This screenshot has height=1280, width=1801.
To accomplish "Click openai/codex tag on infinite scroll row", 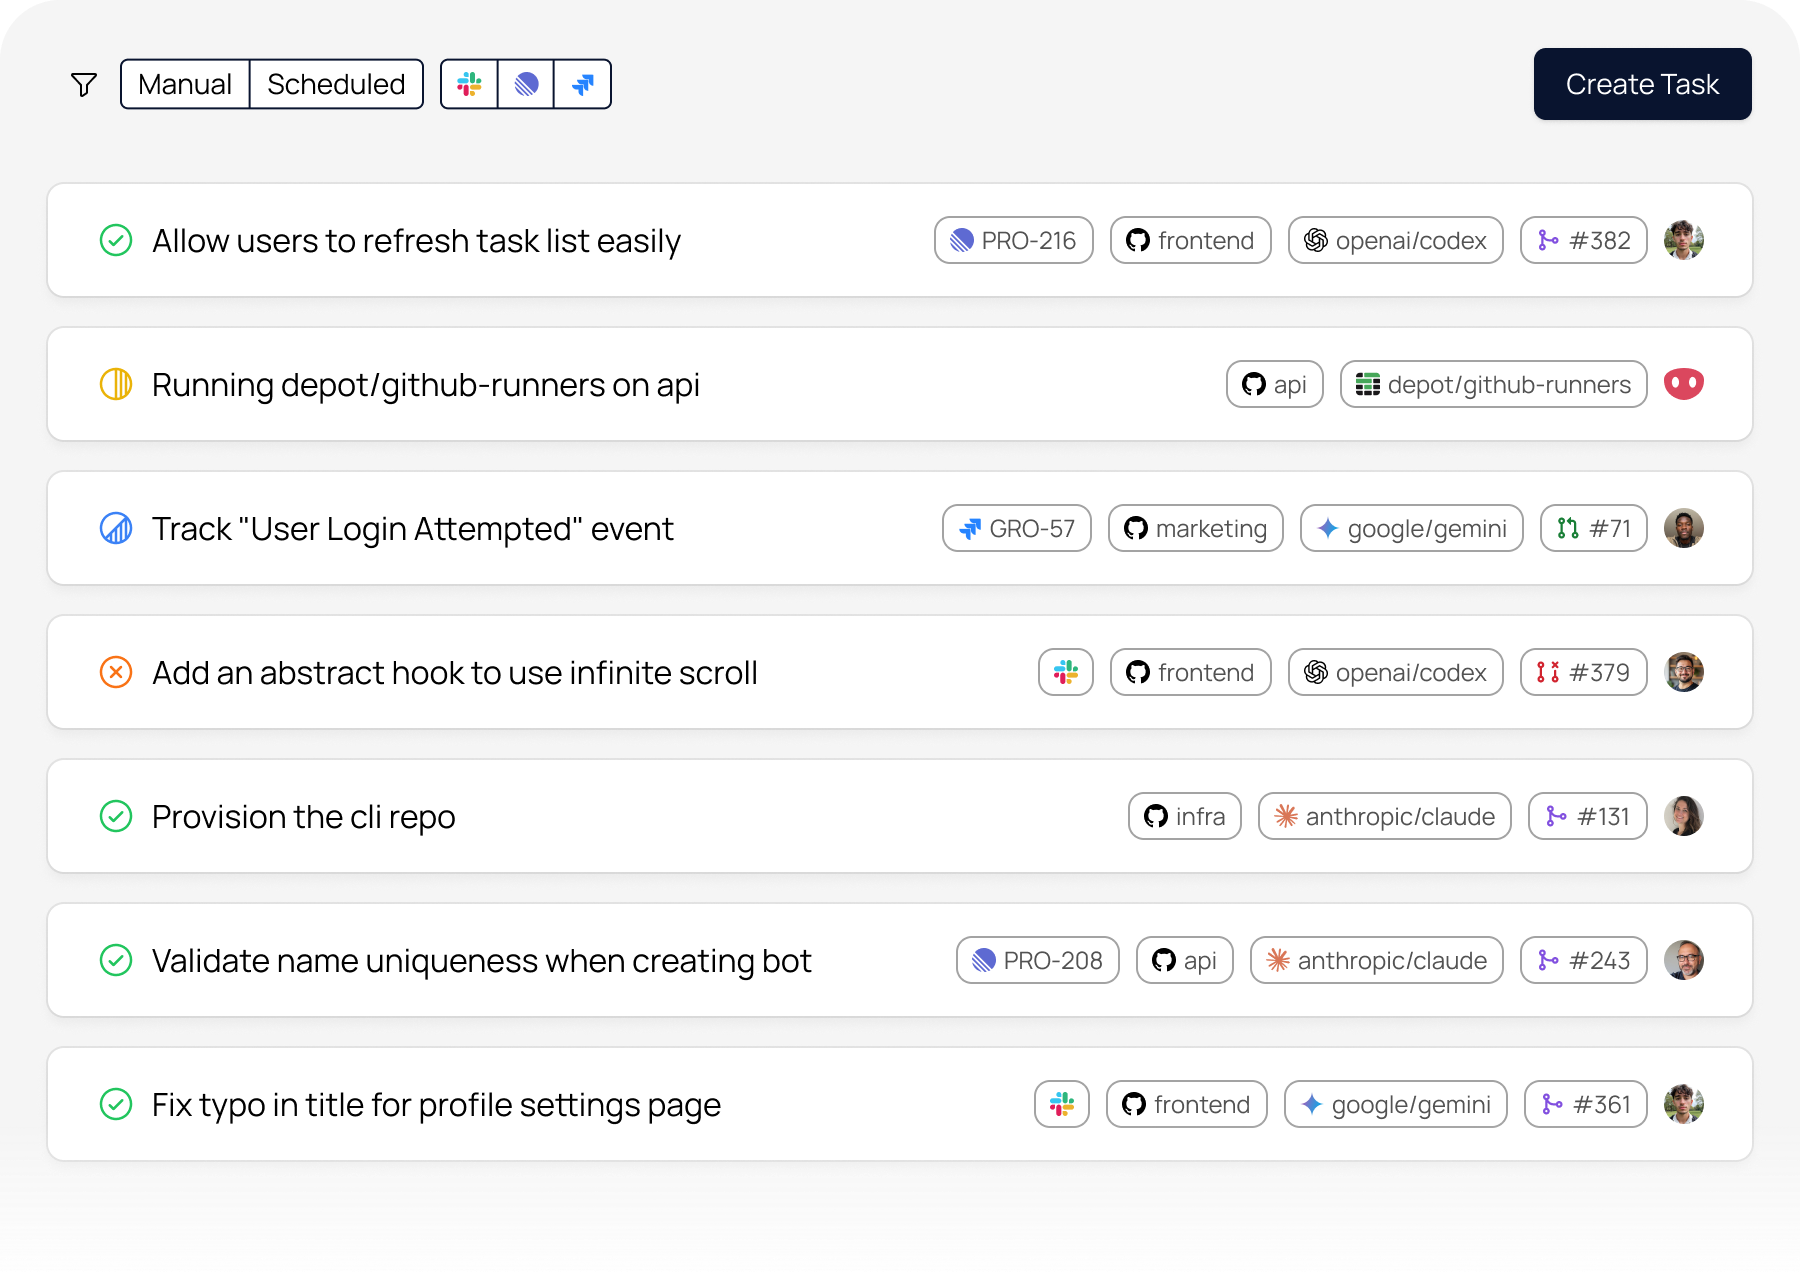I will coord(1396,672).
